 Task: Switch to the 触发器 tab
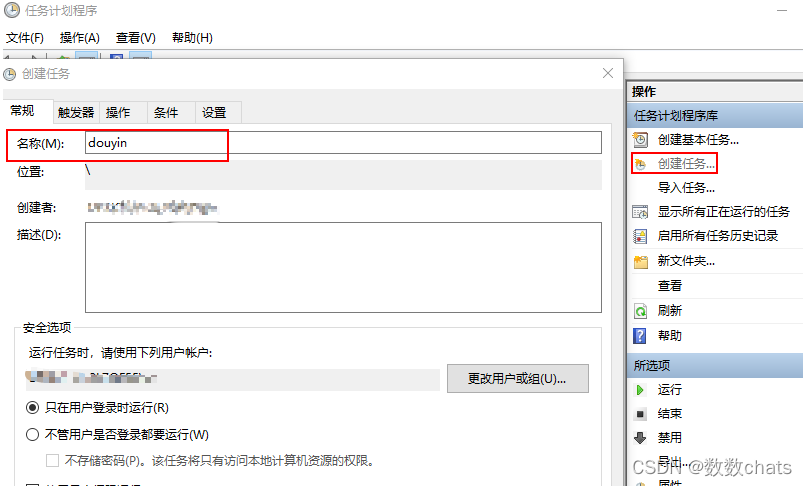pyautogui.click(x=76, y=112)
